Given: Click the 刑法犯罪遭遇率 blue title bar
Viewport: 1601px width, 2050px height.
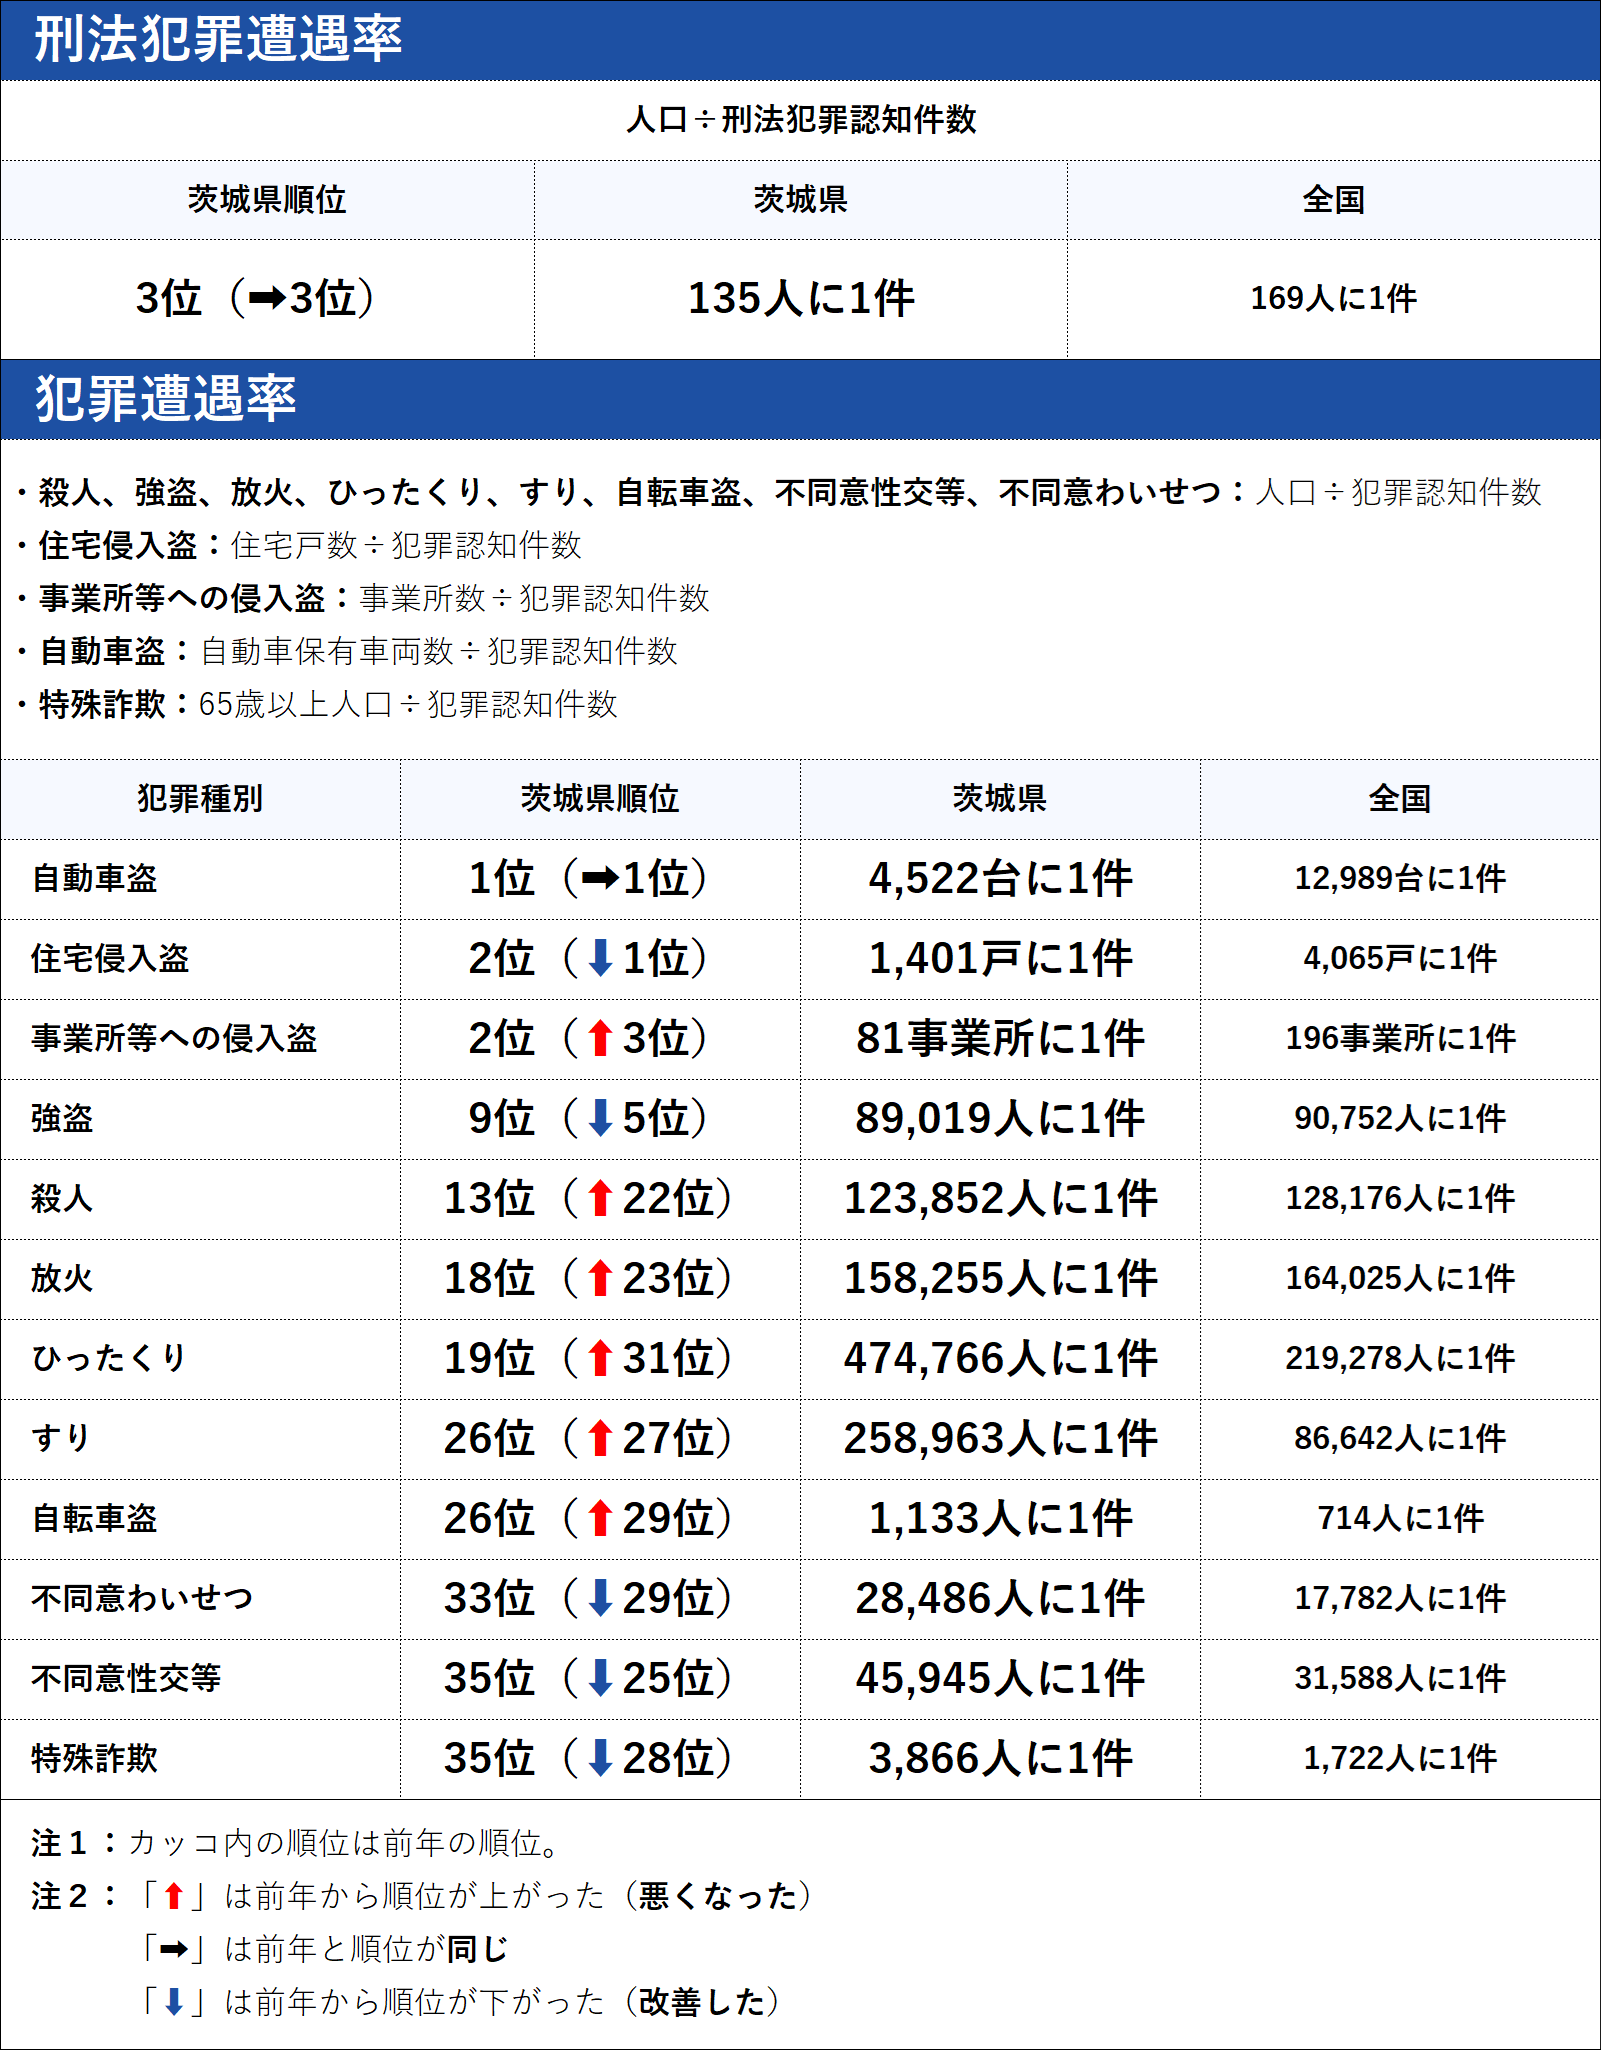Looking at the screenshot, I should (220, 38).
